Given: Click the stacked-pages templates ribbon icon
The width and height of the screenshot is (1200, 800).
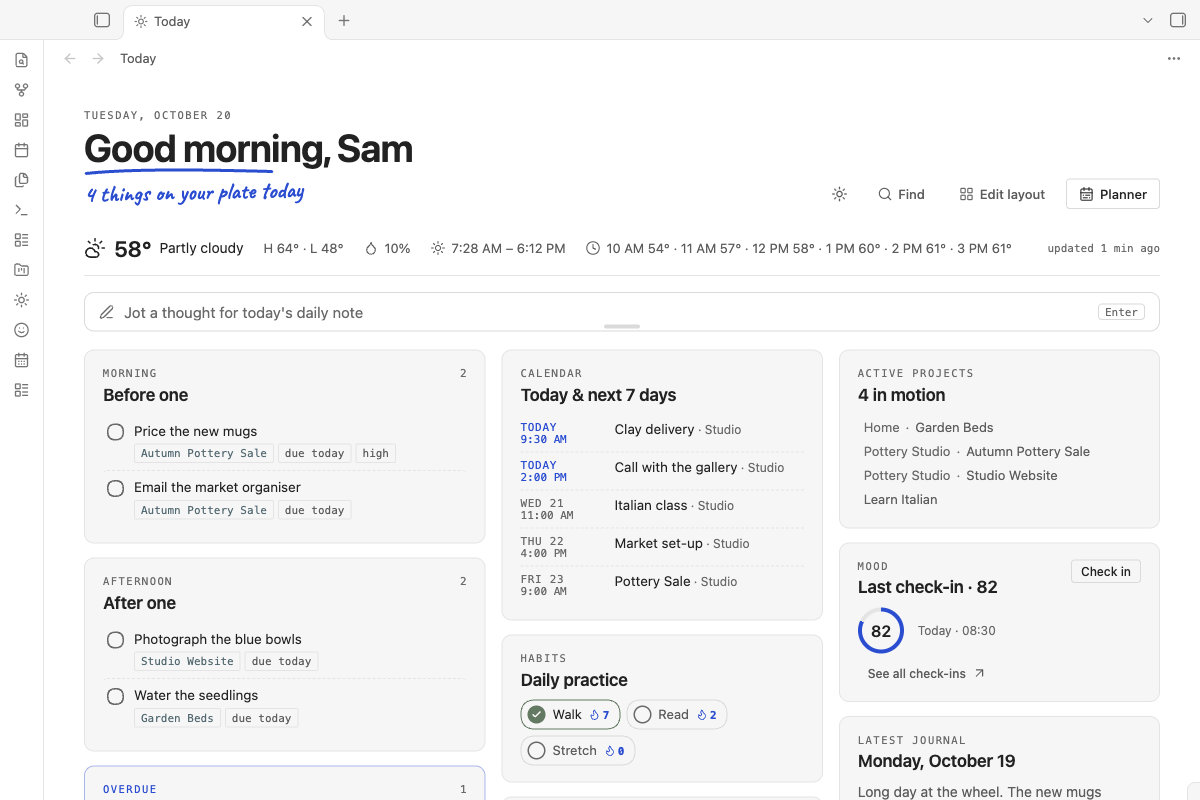Looking at the screenshot, I should [22, 180].
